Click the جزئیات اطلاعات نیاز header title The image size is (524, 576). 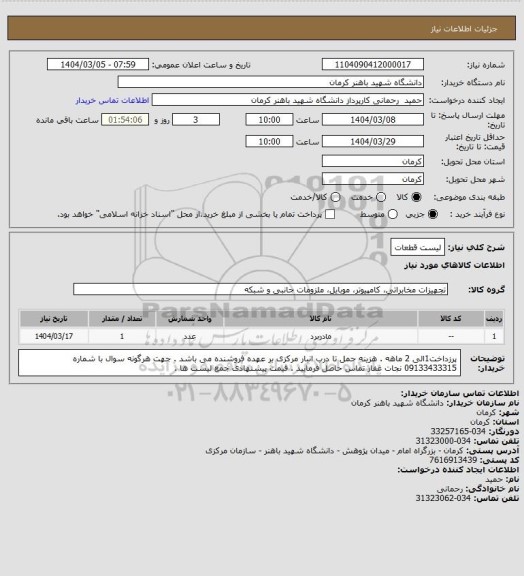(464, 29)
